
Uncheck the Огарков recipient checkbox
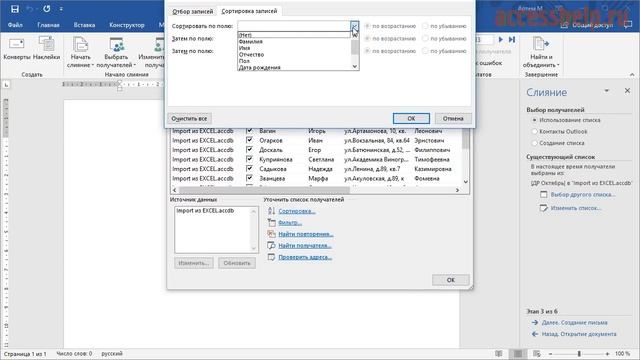coord(249,140)
